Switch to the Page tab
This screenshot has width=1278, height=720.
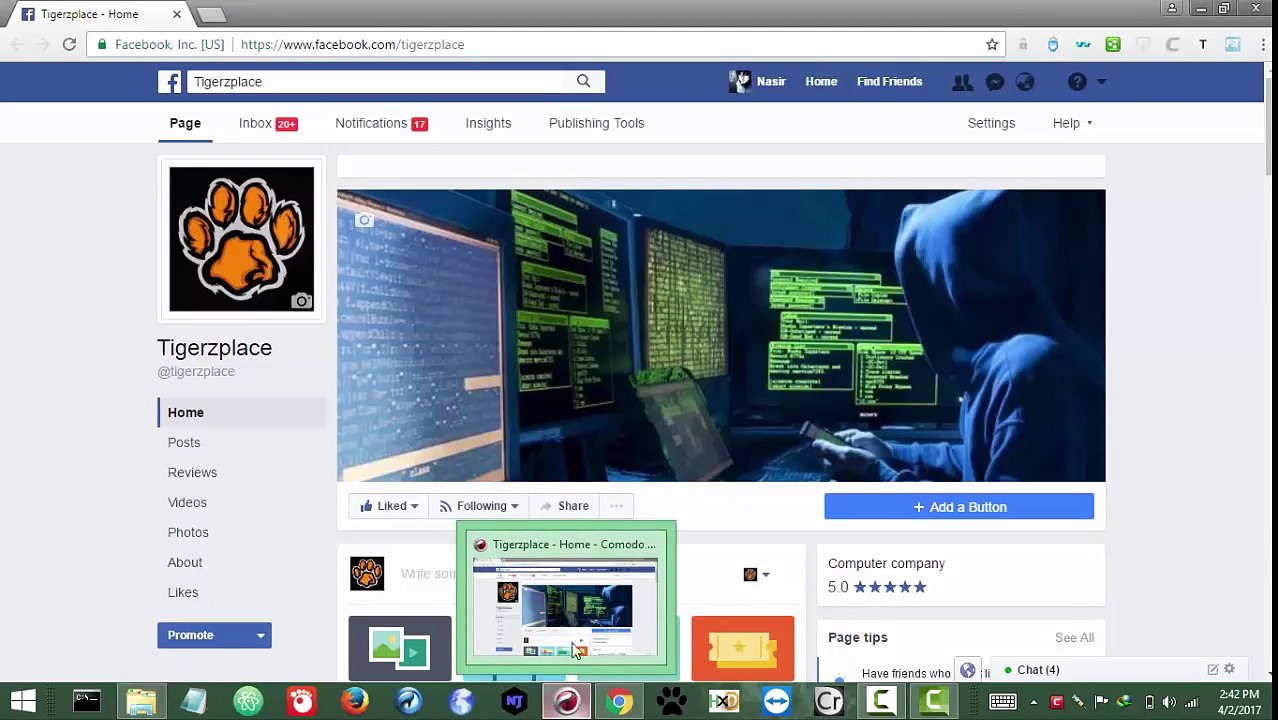pos(185,123)
